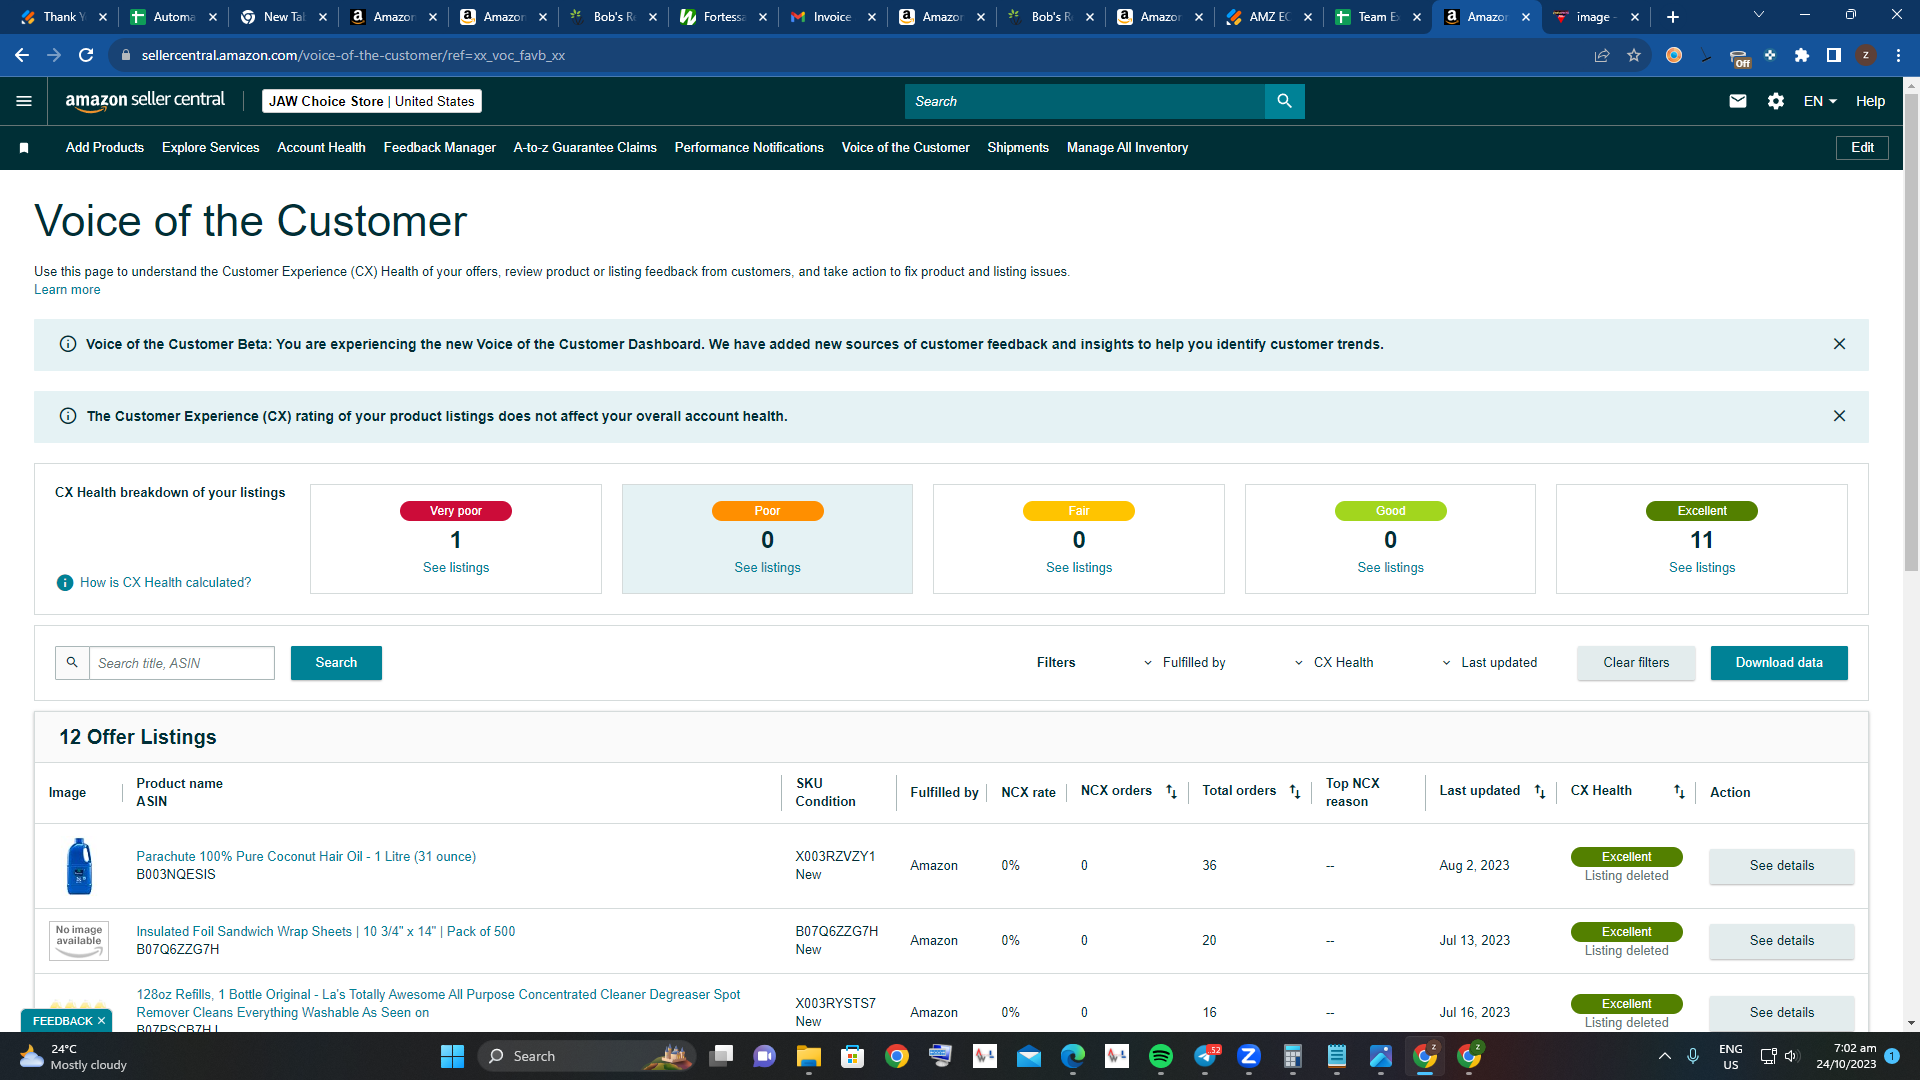This screenshot has width=1920, height=1080.
Task: Close the FEEDBACK tab widget
Action: (x=101, y=1021)
